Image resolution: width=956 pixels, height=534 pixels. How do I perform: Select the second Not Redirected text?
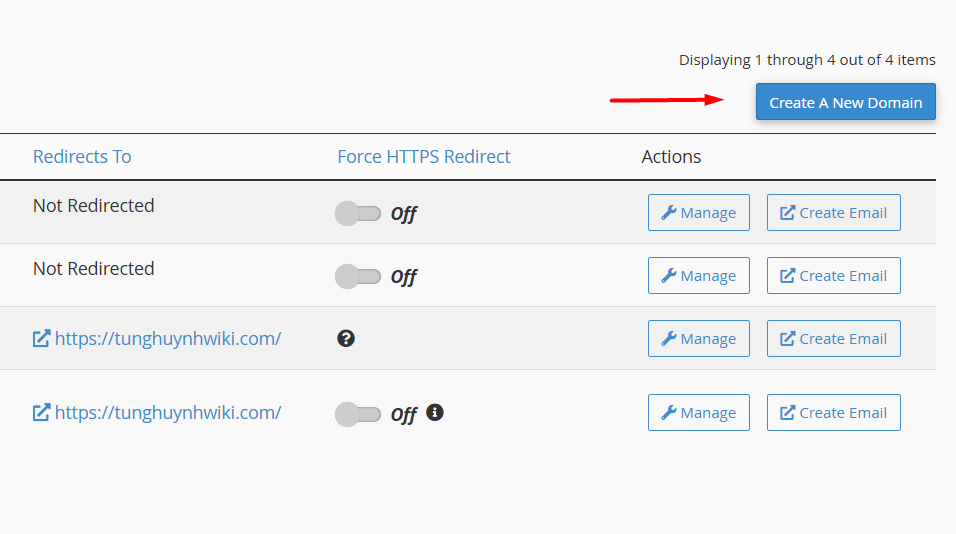pyautogui.click(x=94, y=268)
